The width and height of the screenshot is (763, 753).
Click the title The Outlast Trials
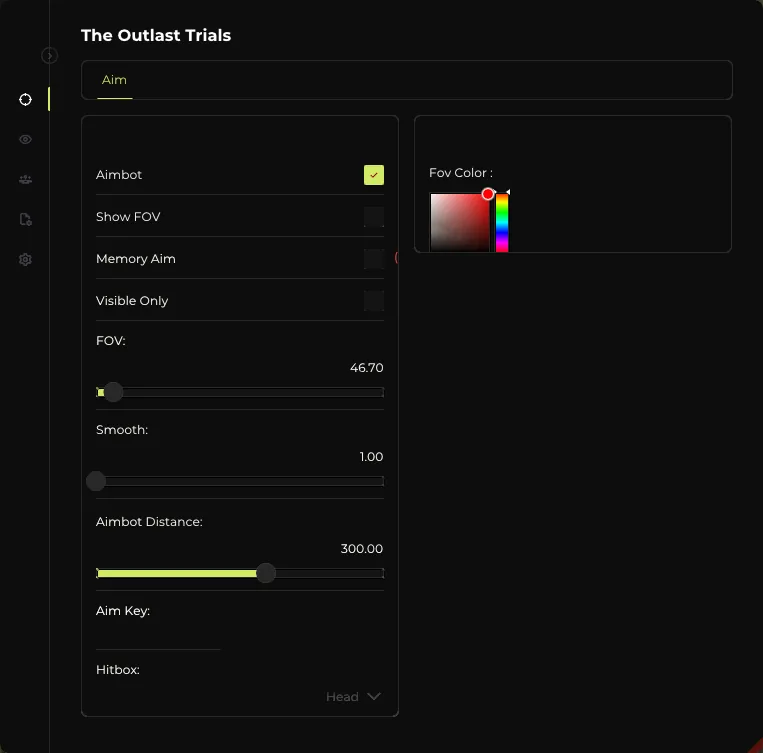click(x=156, y=36)
